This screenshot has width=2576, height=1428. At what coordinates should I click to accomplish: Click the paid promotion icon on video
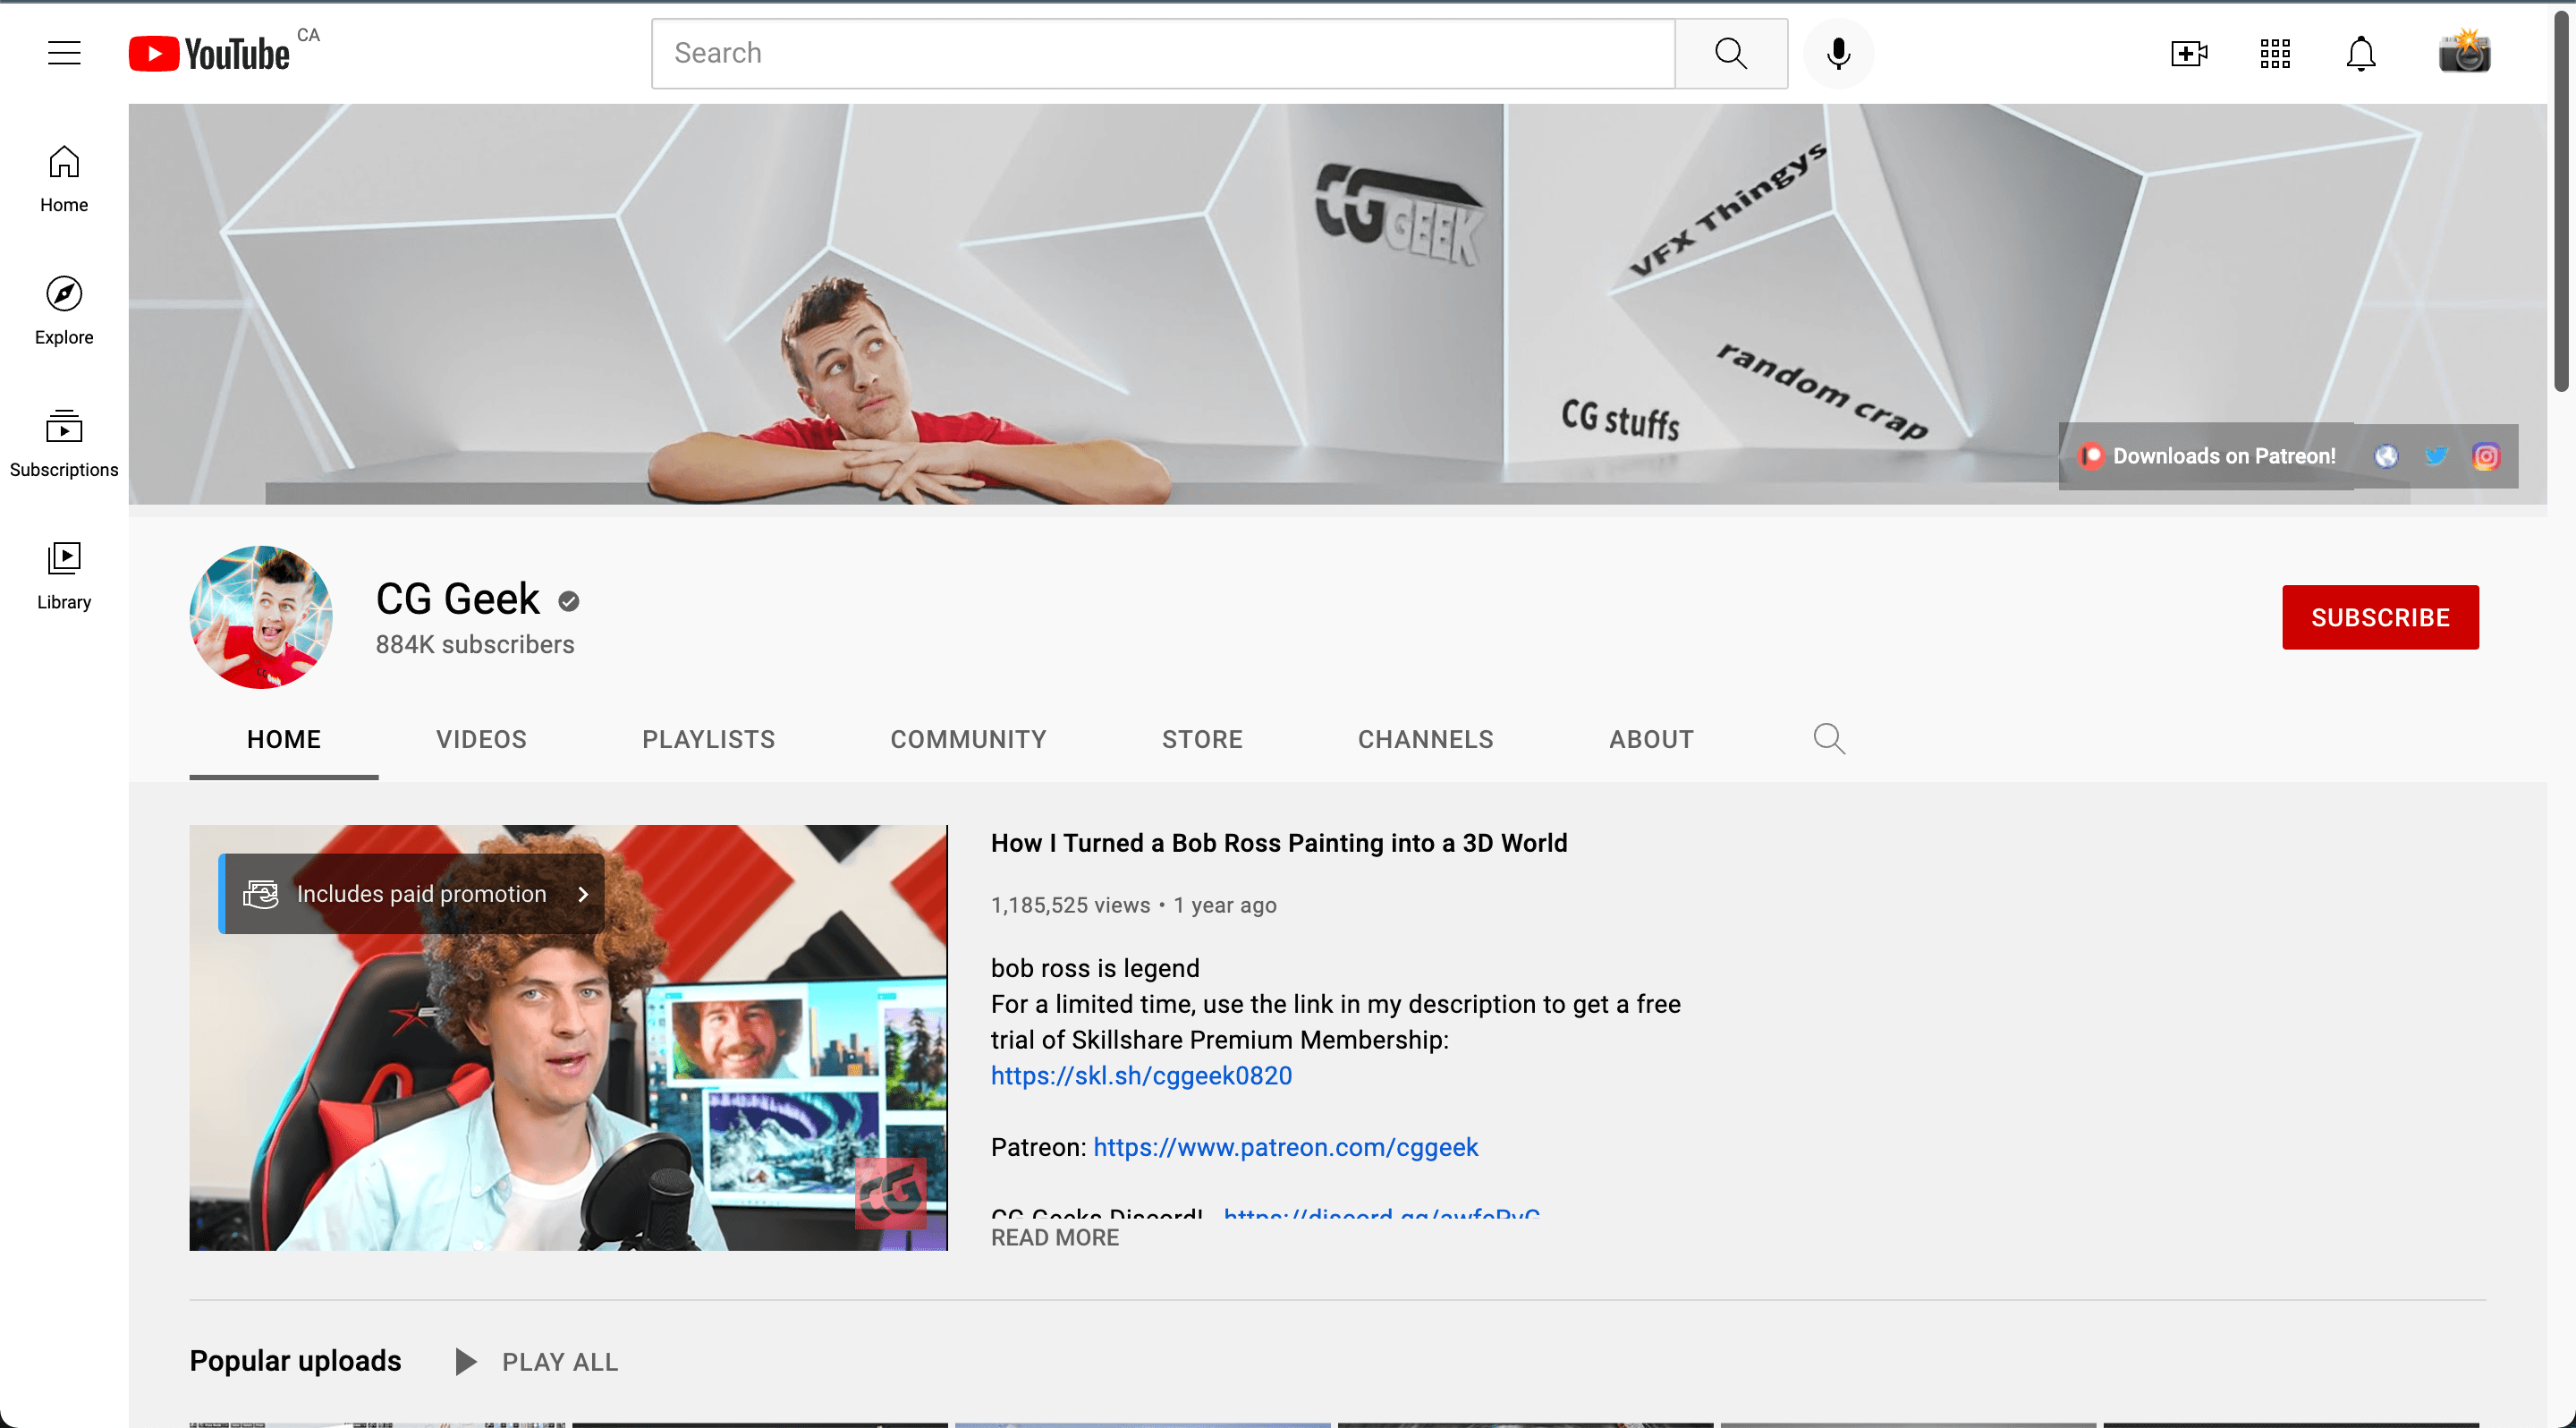(261, 894)
